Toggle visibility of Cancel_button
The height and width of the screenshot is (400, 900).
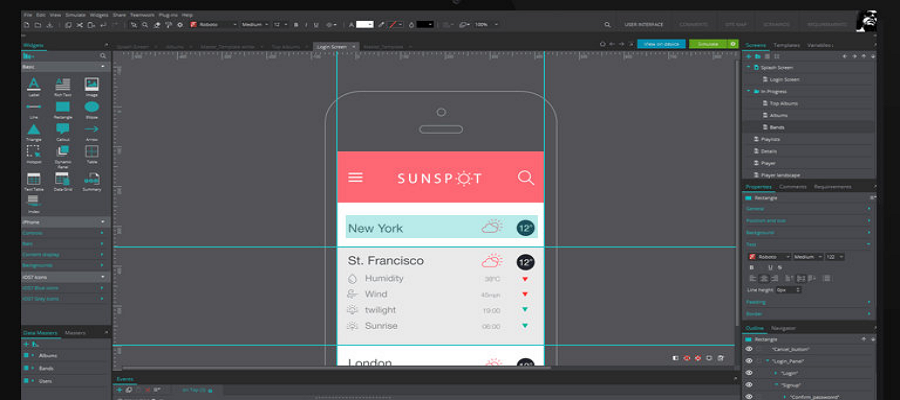pos(748,349)
